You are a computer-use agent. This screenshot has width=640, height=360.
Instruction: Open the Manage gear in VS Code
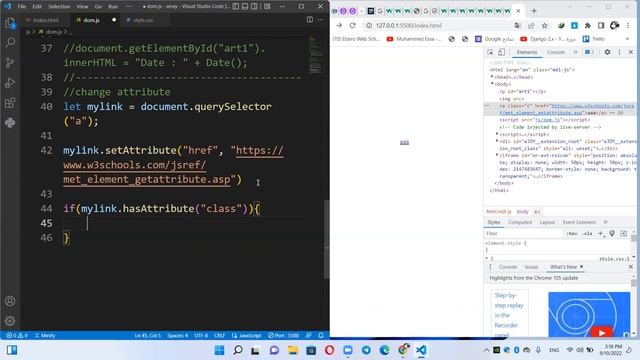tap(10, 321)
